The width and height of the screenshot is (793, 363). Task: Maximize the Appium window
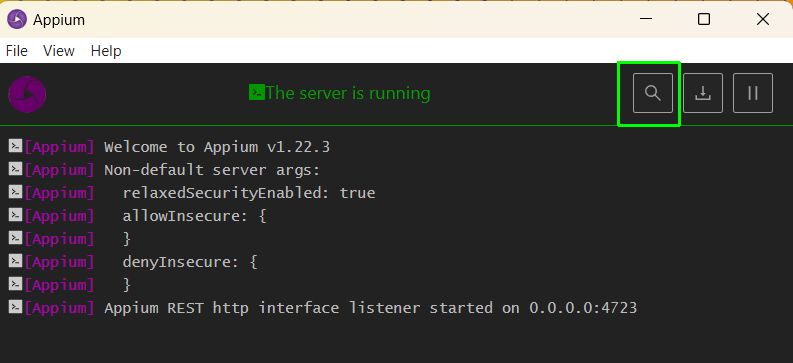point(703,19)
